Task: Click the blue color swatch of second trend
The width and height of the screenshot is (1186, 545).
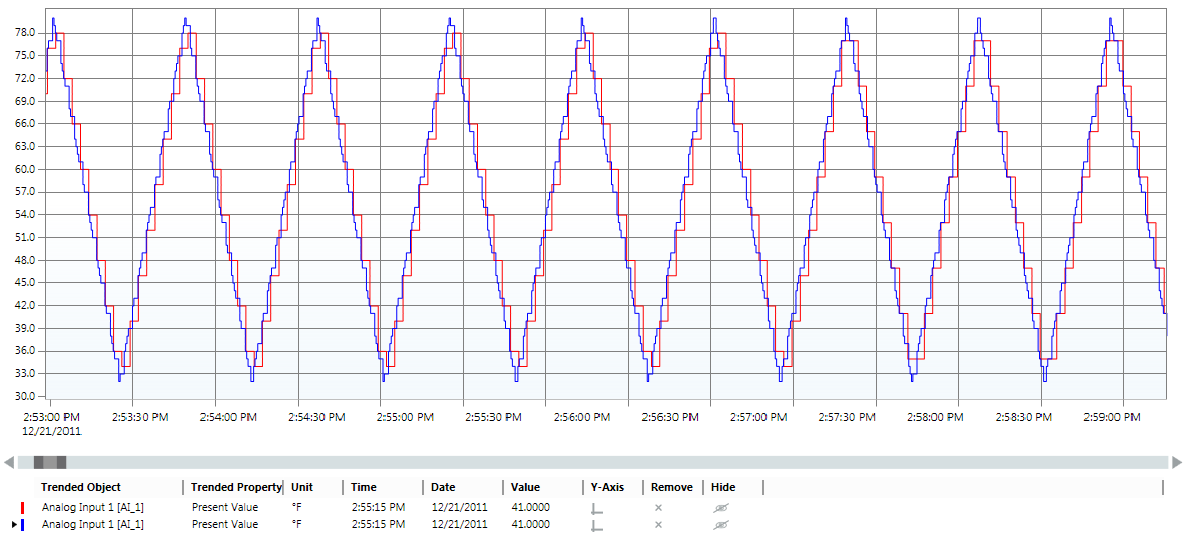Action: [x=22, y=525]
